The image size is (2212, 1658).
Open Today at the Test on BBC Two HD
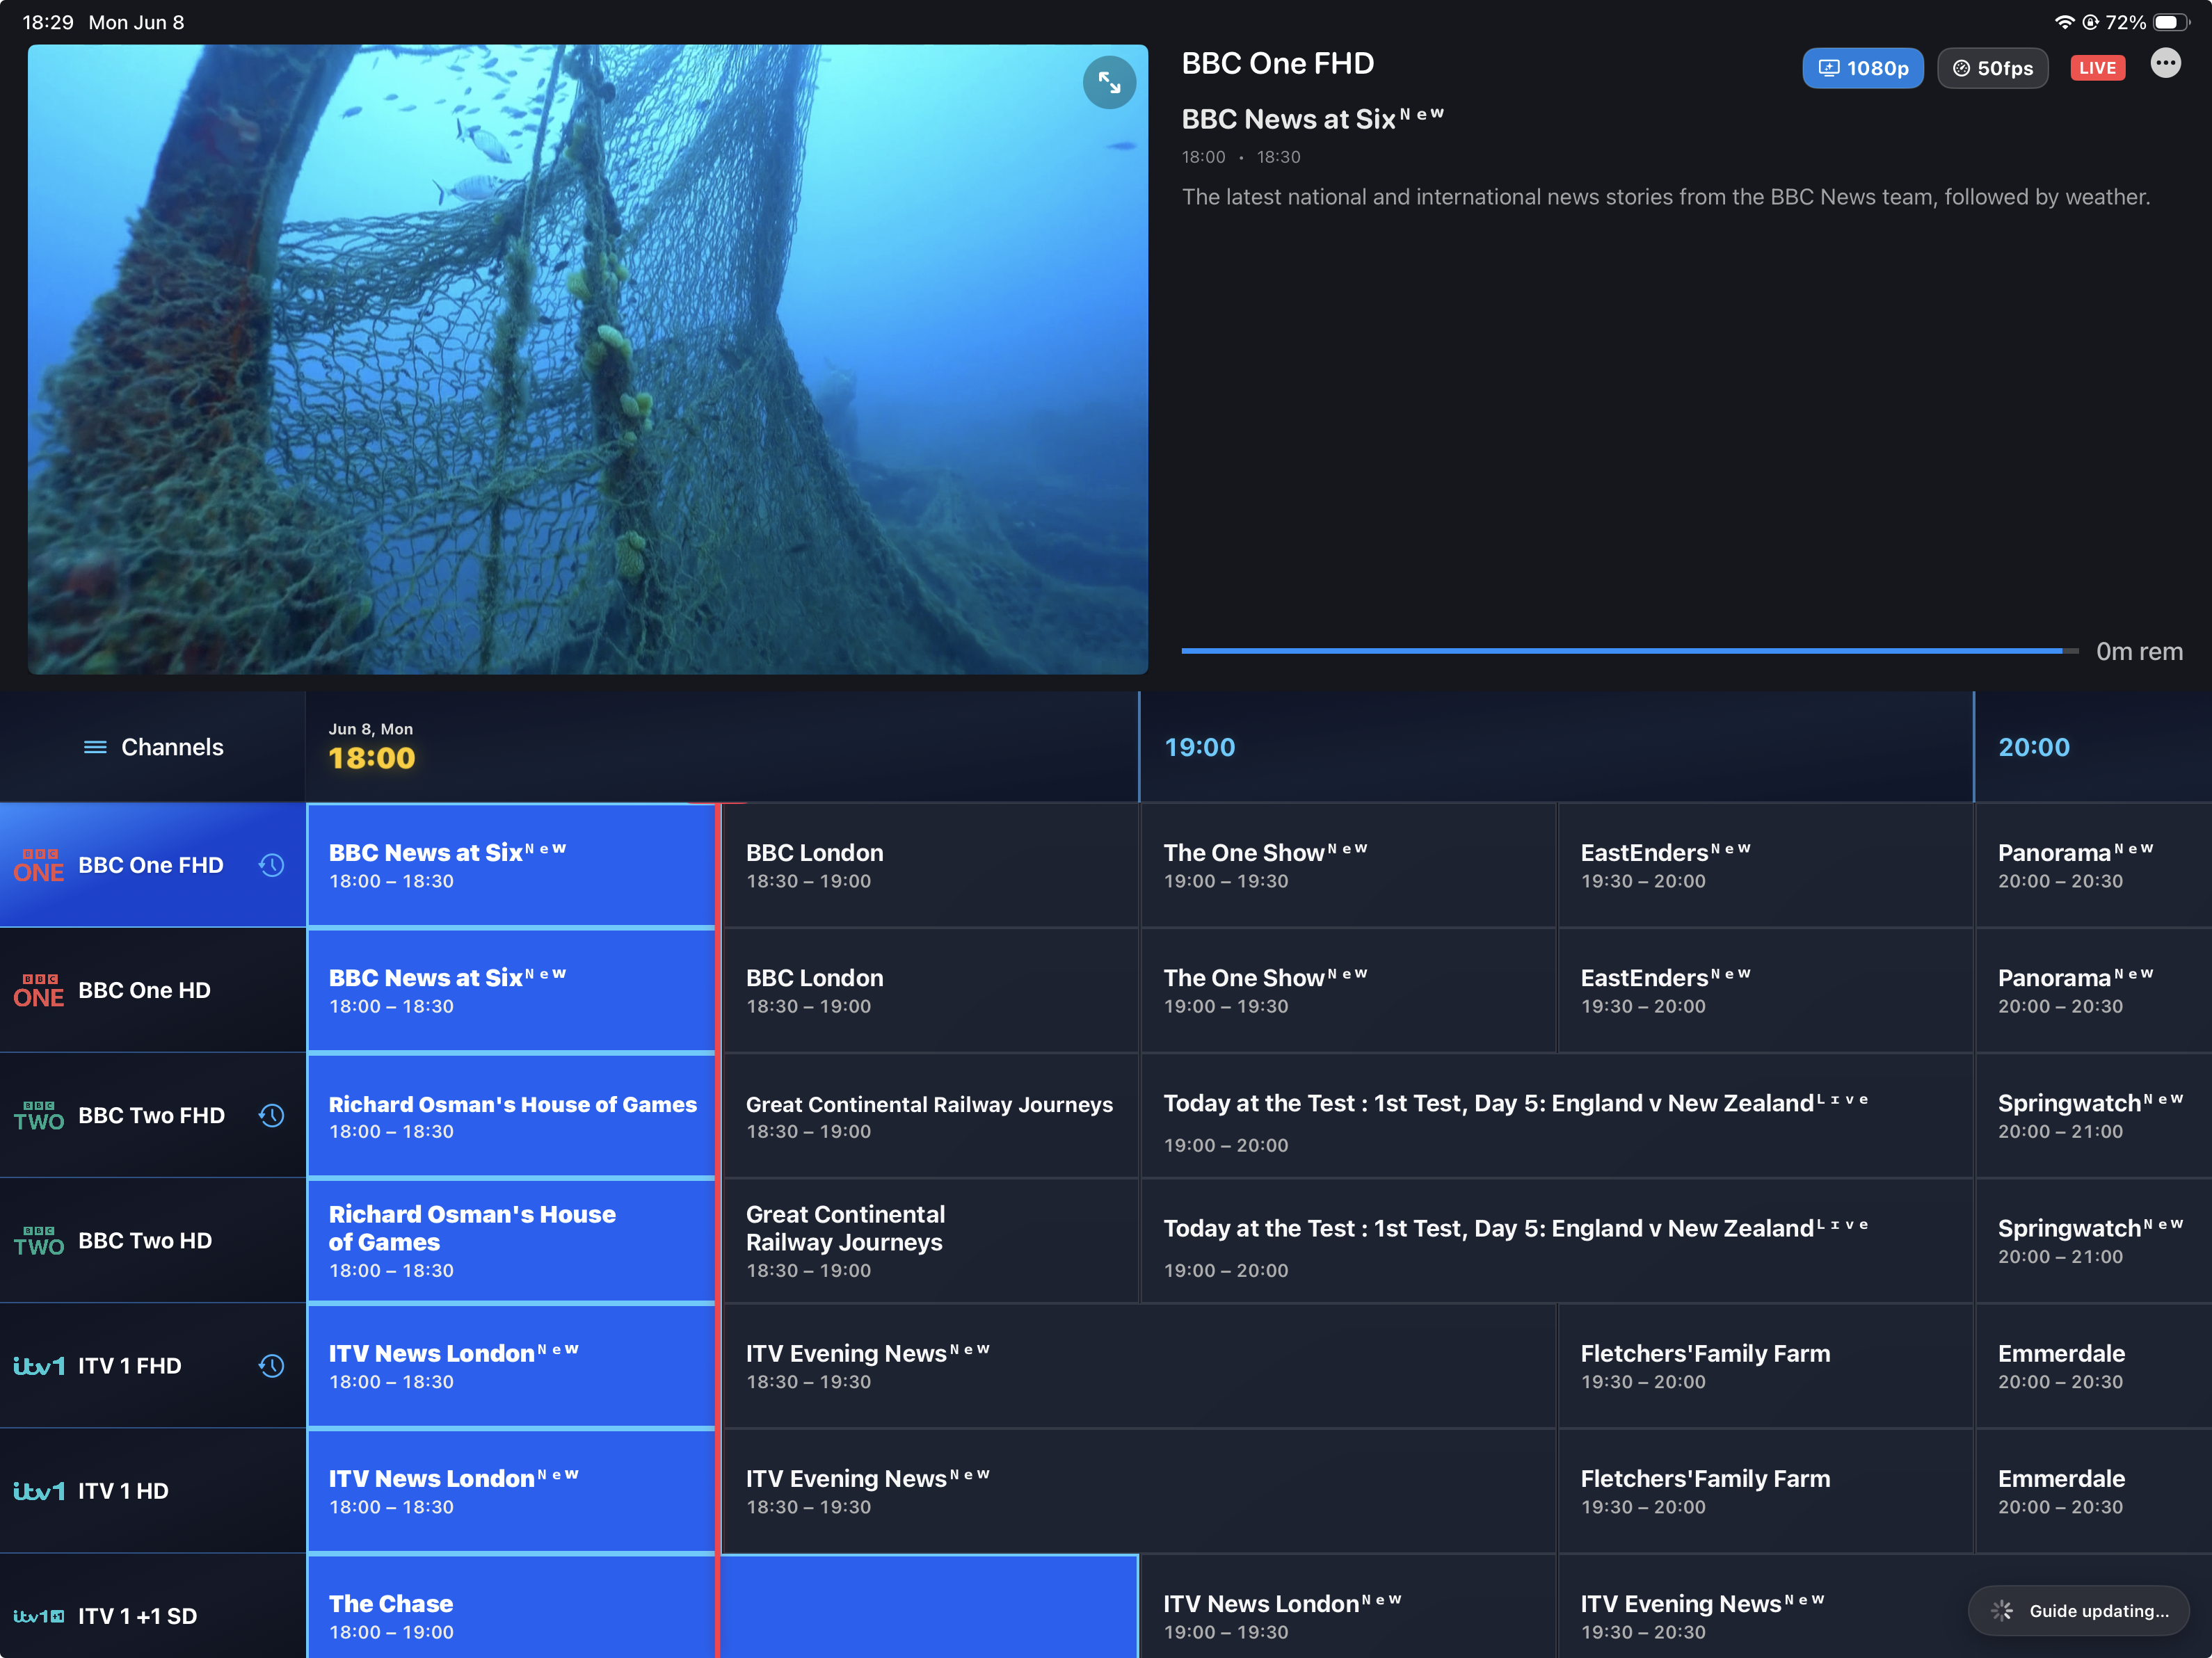[1557, 1240]
